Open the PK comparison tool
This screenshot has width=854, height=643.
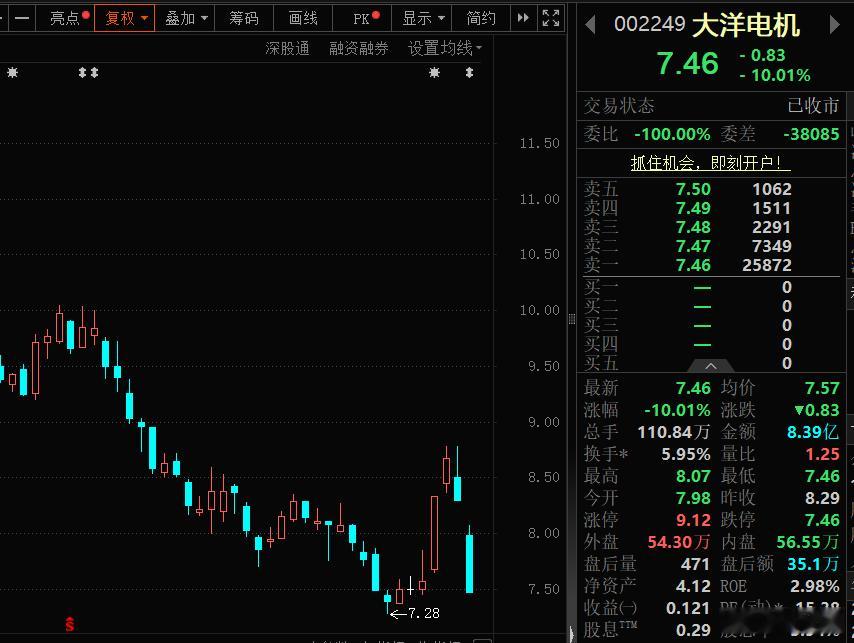(x=362, y=18)
